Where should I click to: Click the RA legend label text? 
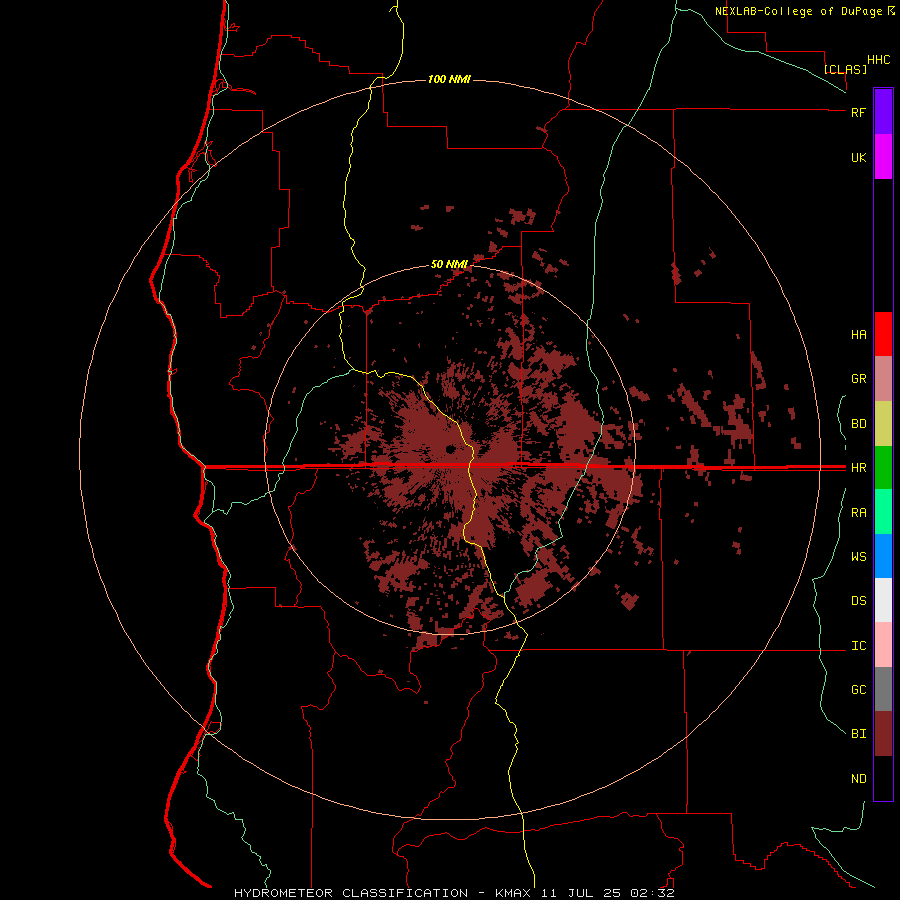(858, 513)
